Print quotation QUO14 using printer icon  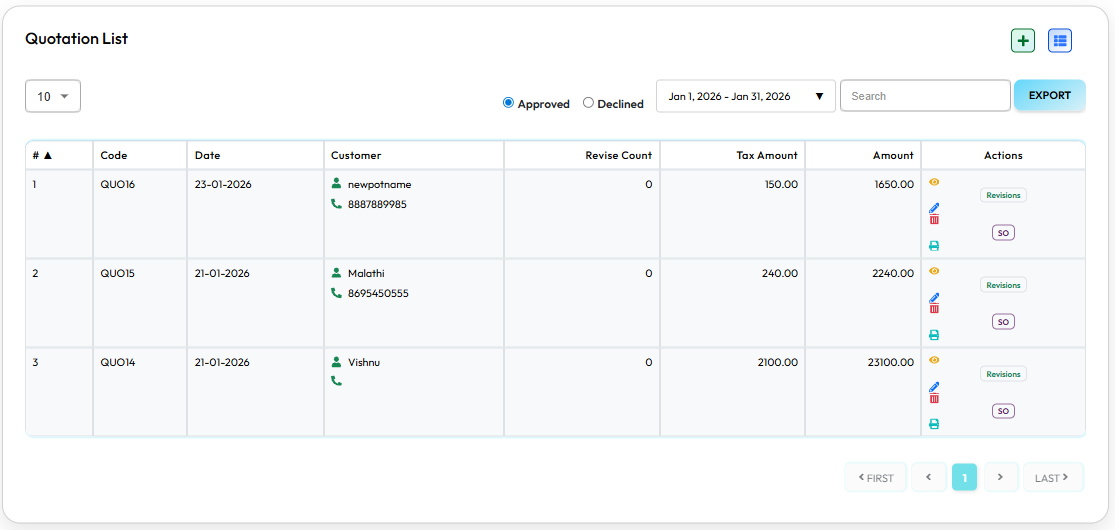(x=934, y=424)
